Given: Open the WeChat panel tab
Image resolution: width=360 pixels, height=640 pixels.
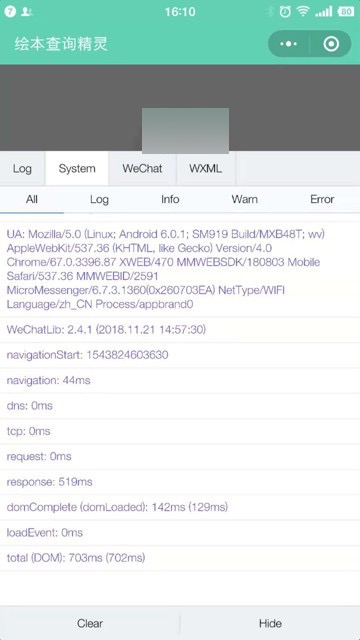Looking at the screenshot, I should [x=142, y=169].
